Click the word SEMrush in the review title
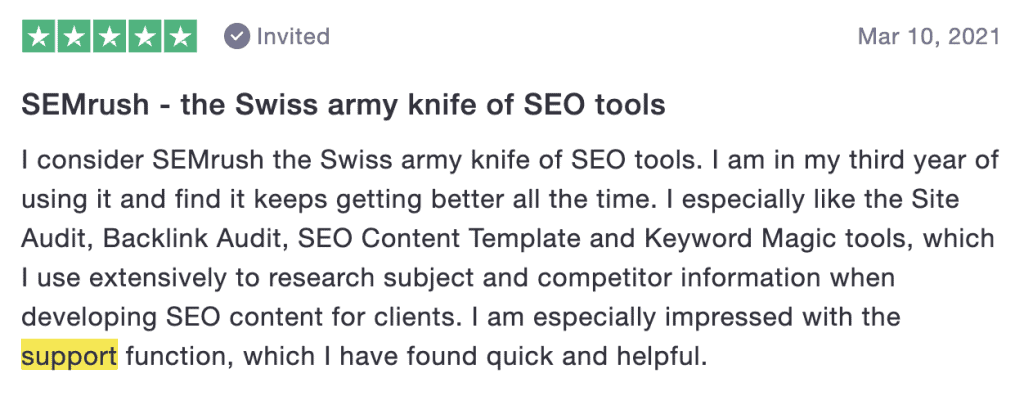This screenshot has height=396, width=1024. tap(86, 105)
